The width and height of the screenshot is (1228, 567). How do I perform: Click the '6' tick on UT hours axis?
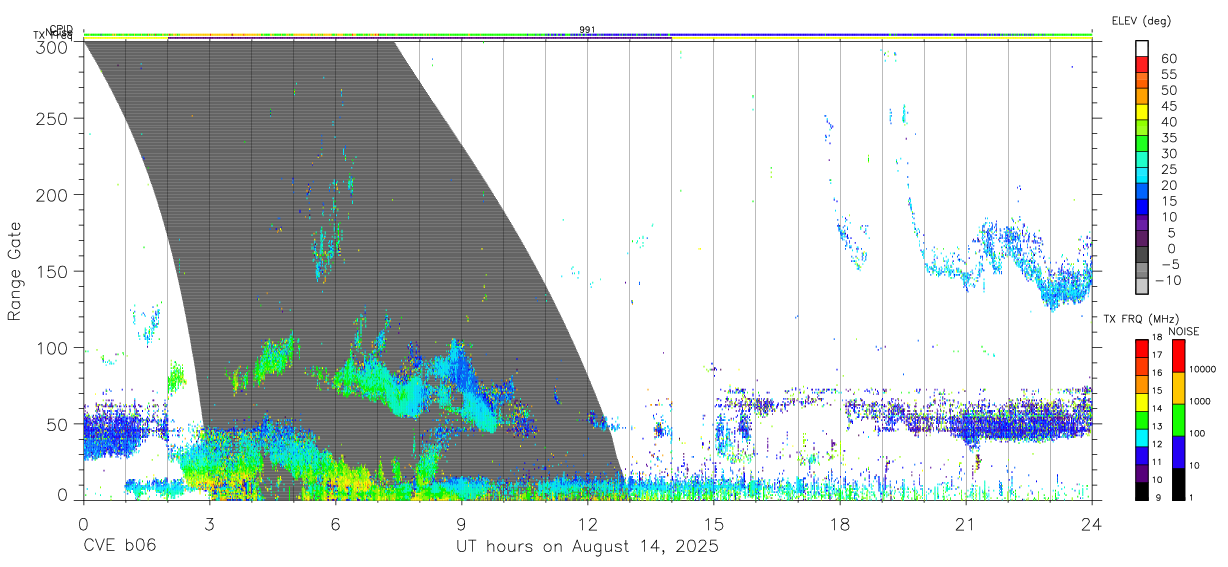point(335,525)
